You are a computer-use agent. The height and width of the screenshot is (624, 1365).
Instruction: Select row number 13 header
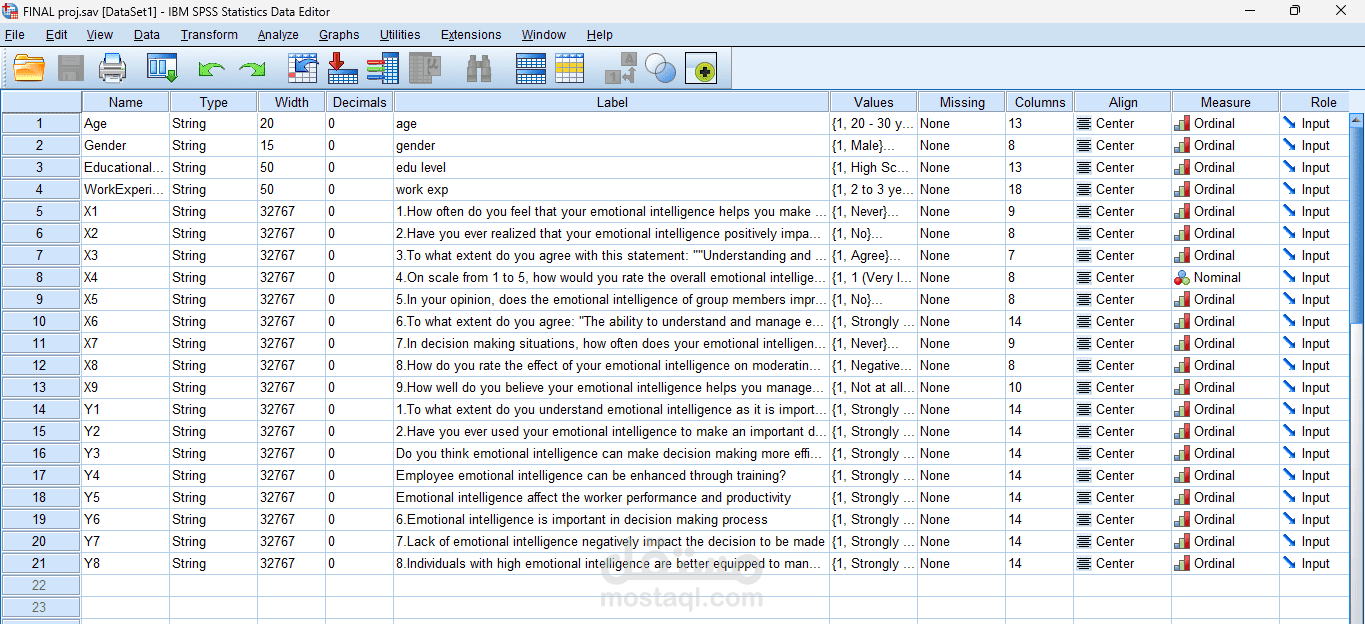point(40,387)
